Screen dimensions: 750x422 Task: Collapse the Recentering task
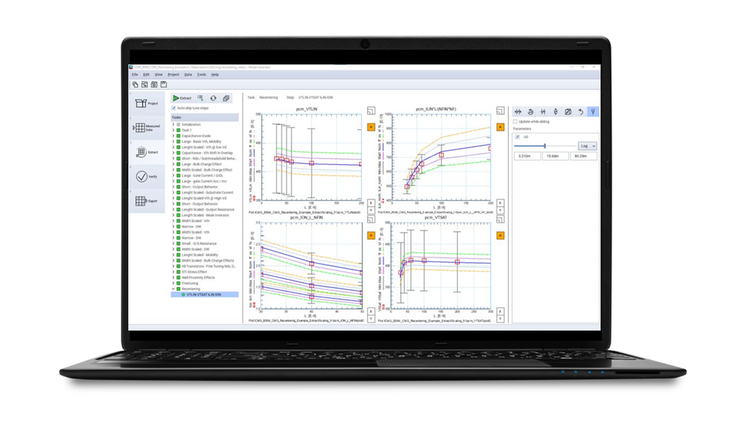coord(174,289)
